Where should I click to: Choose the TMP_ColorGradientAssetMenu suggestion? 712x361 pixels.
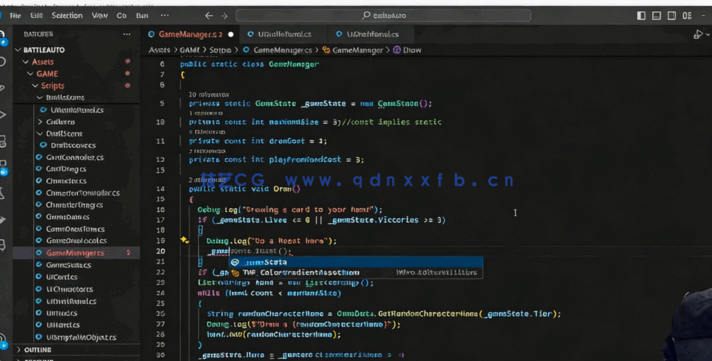point(356,272)
